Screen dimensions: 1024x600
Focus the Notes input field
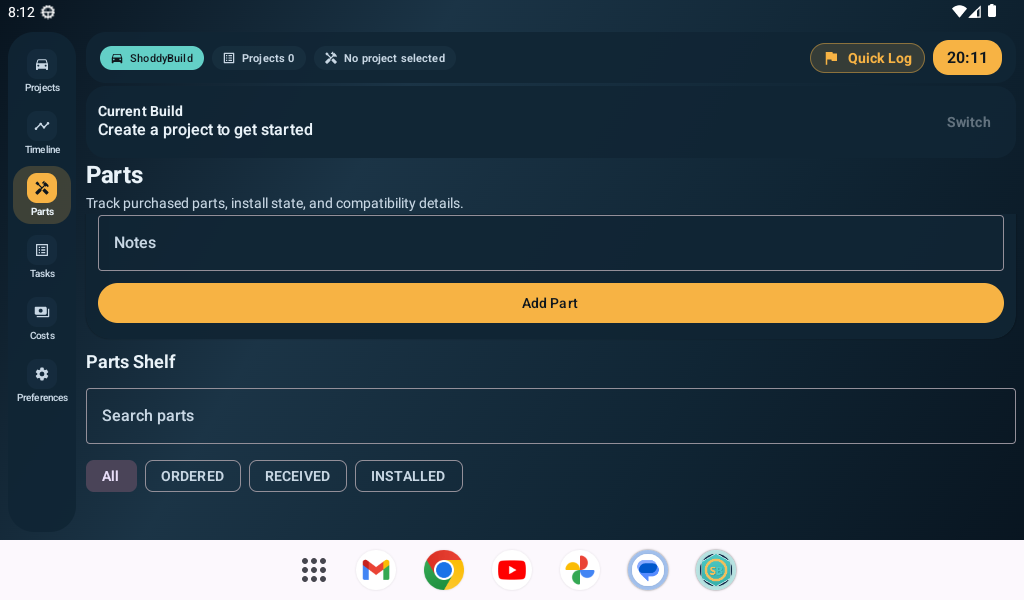(x=551, y=243)
